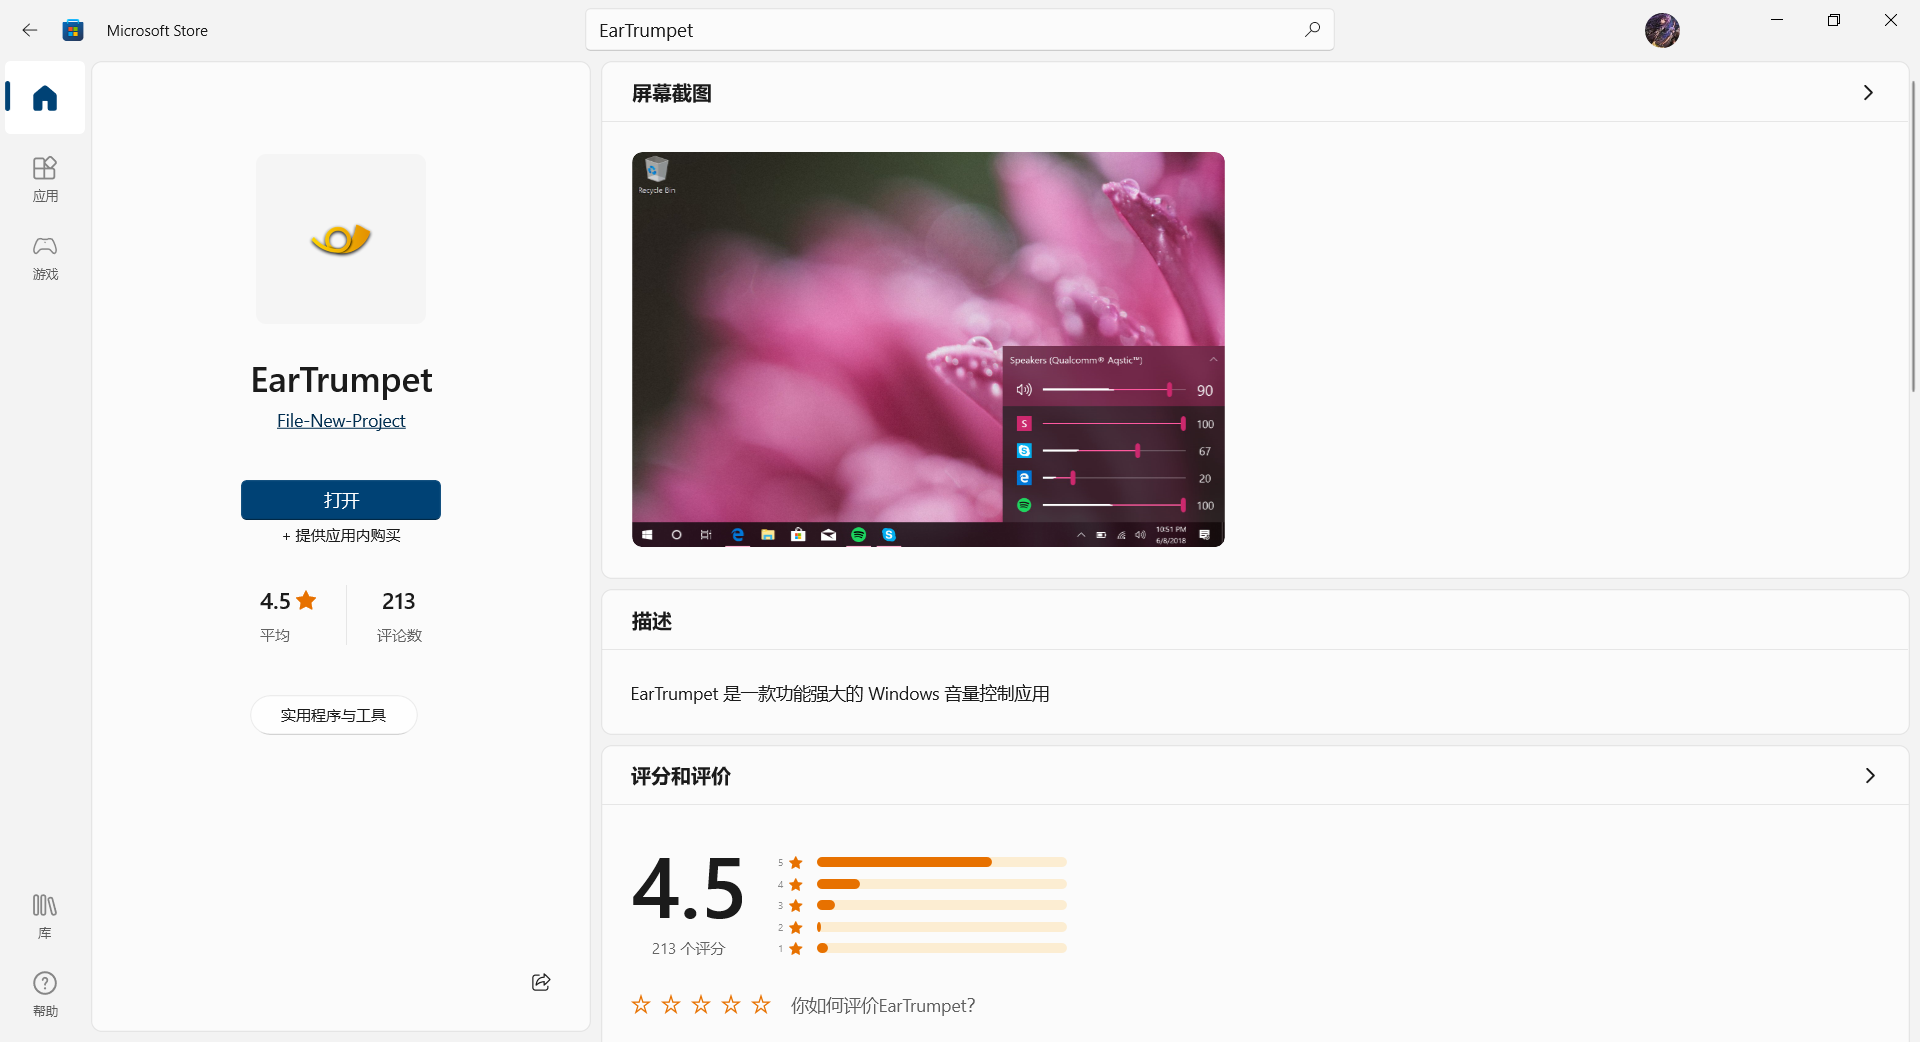Click the EarTrumpet description text
Image resolution: width=1920 pixels, height=1042 pixels.
pos(840,694)
